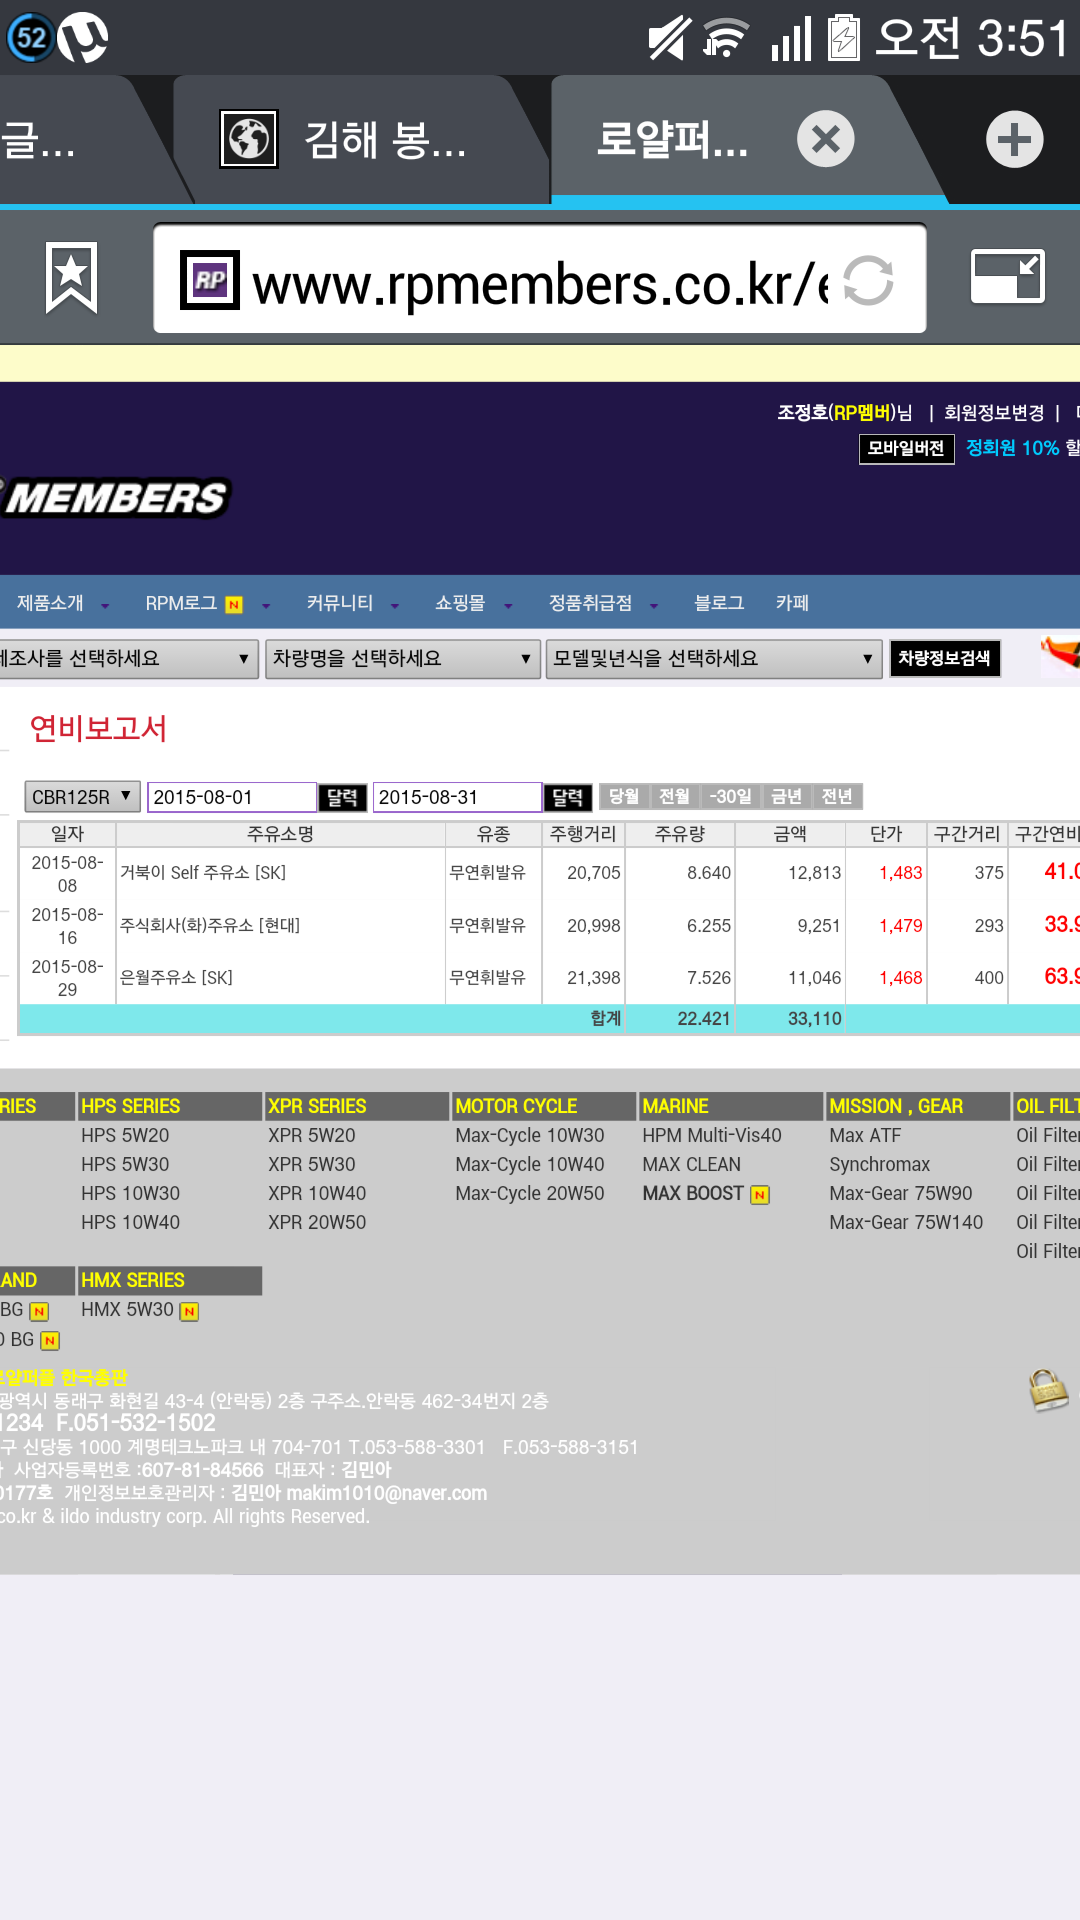Open calendar for the start date 2015-08-01
This screenshot has width=1080, height=1920.
342,797
